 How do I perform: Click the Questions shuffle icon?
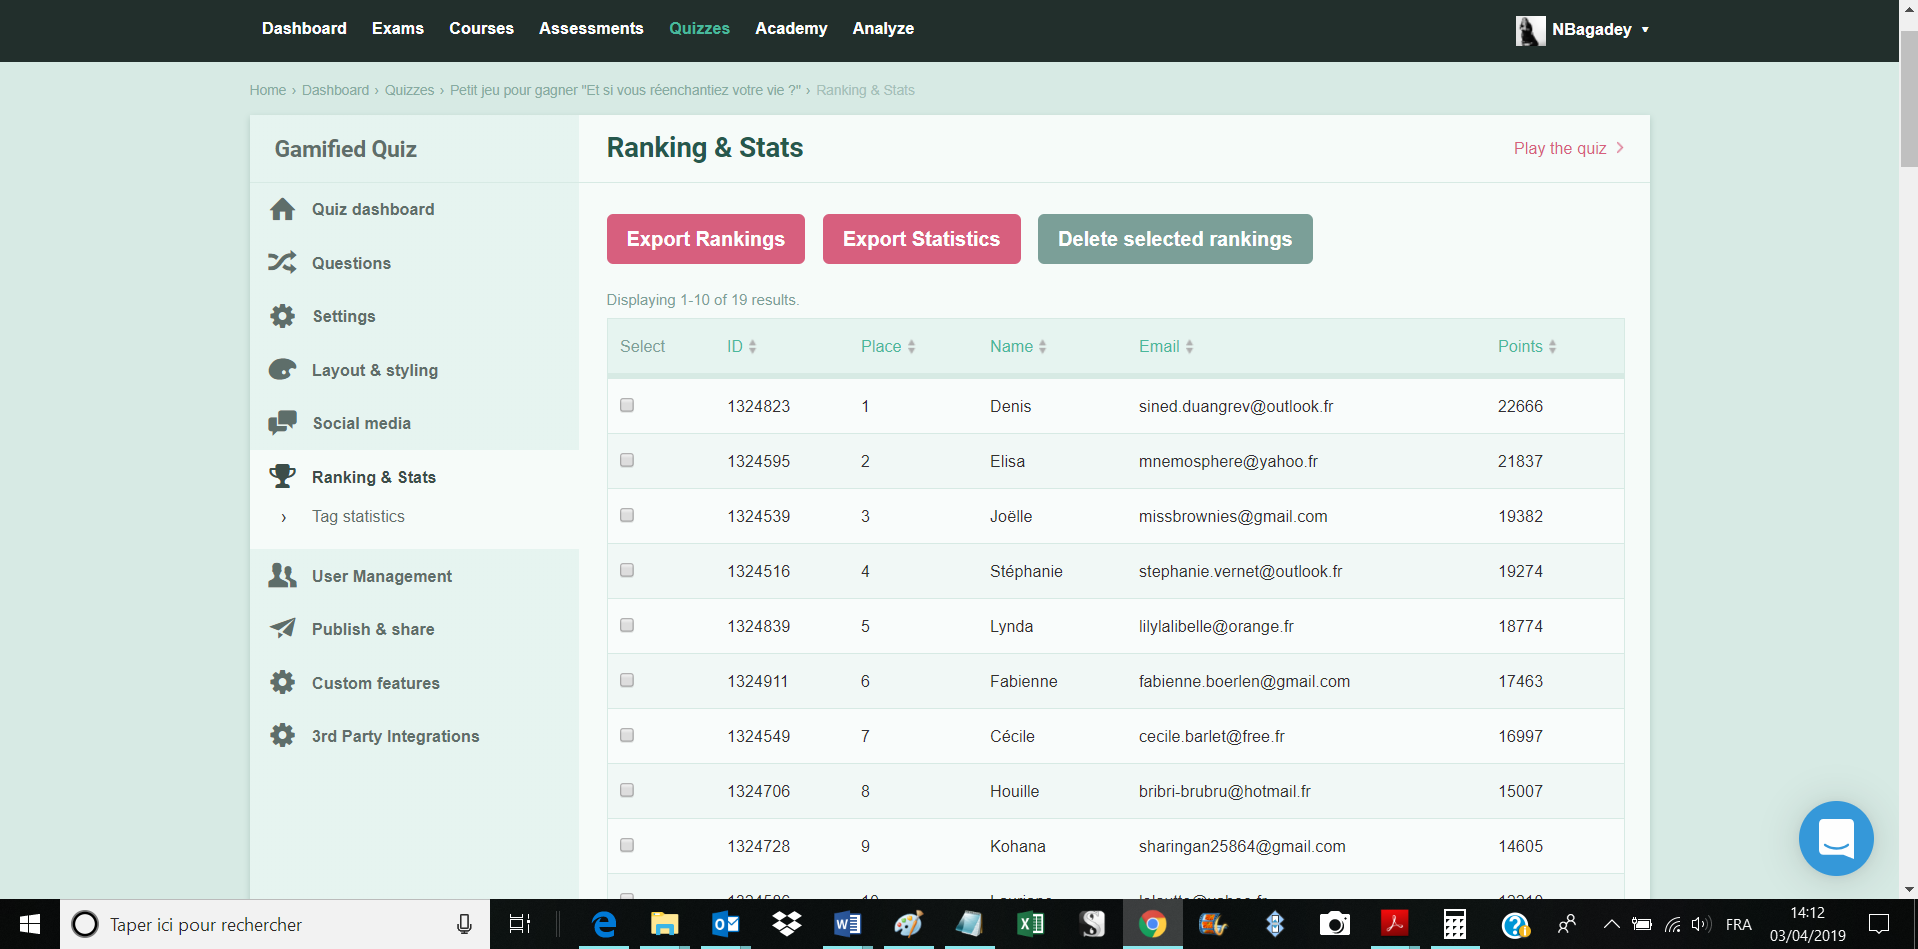282,262
